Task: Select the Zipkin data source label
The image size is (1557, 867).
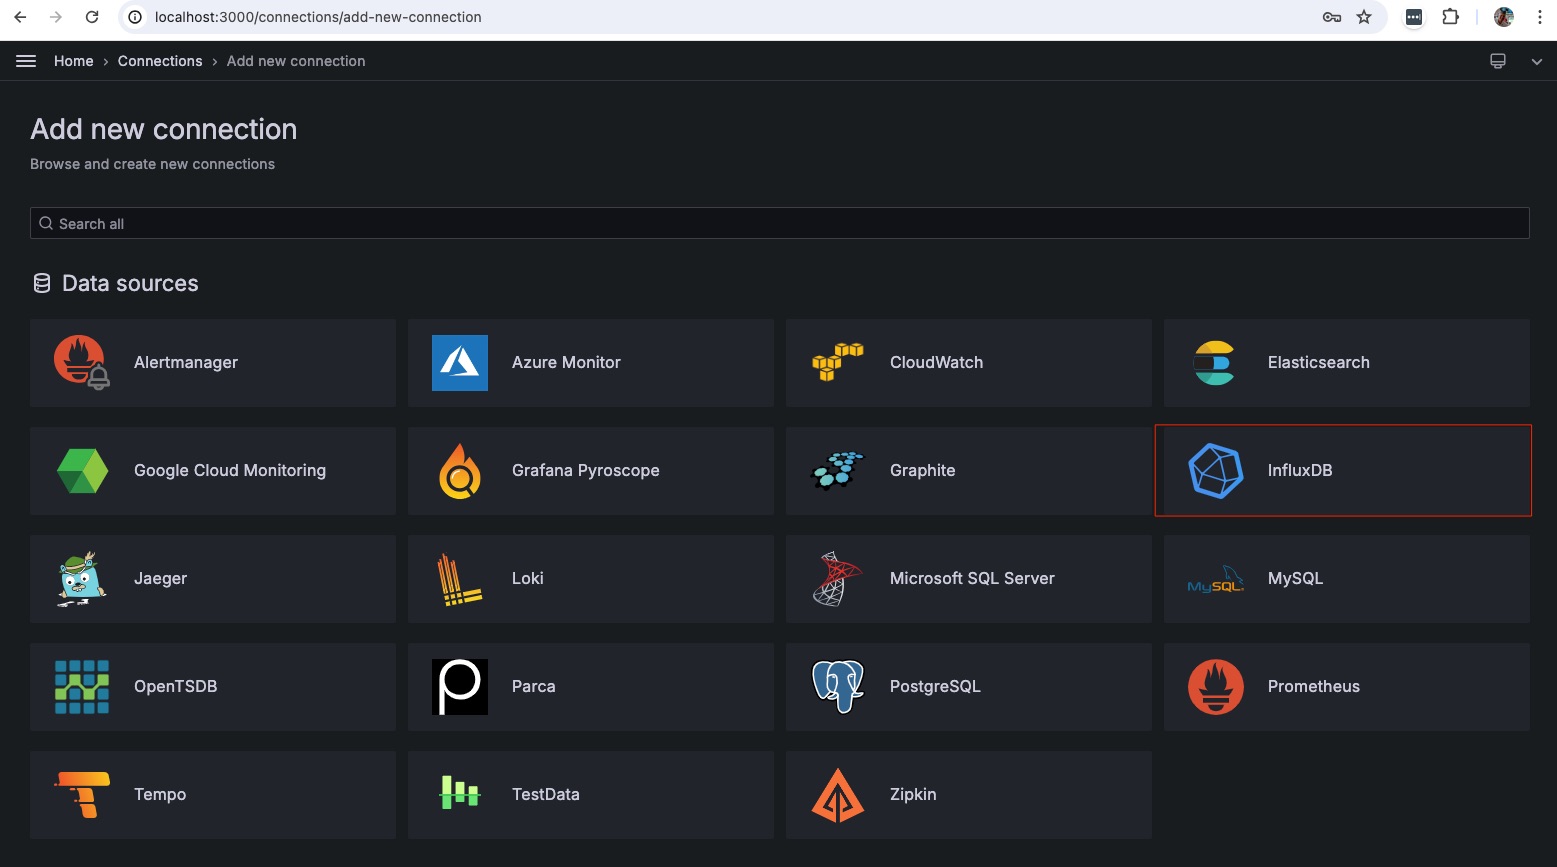Action: click(x=913, y=795)
